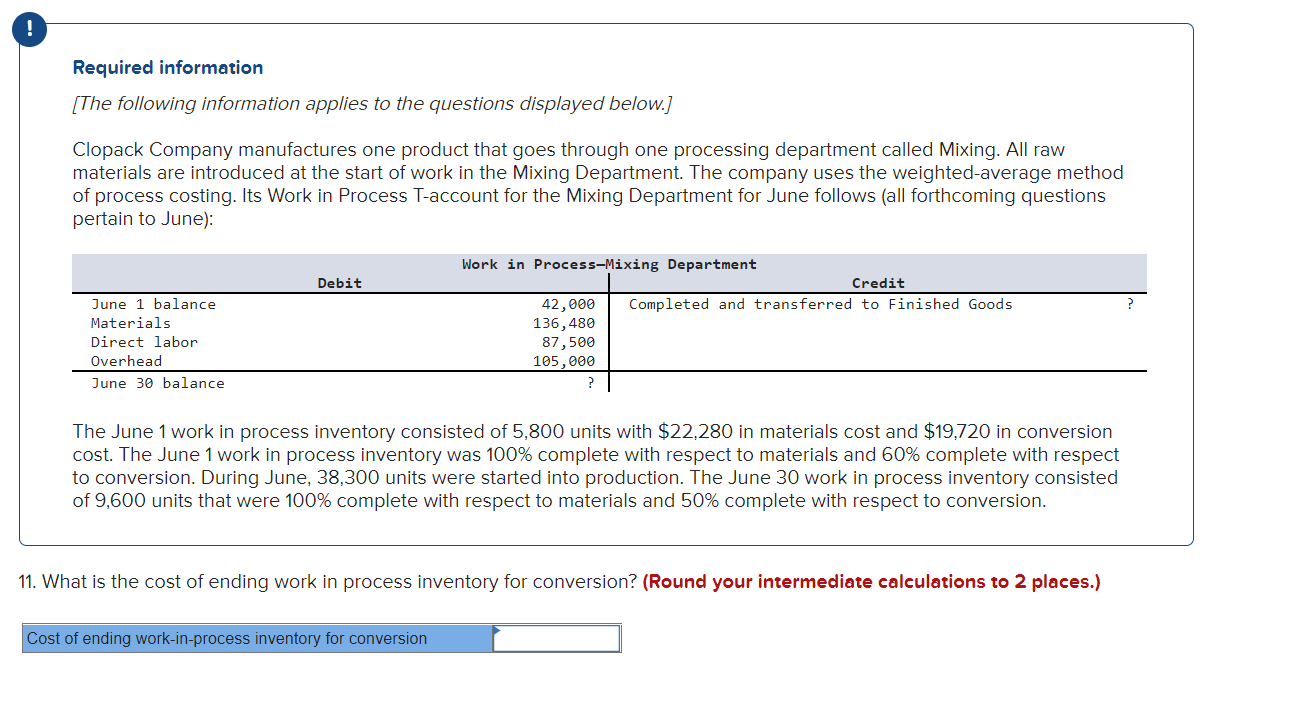Click the 'June 1 balance' row label

click(x=153, y=304)
